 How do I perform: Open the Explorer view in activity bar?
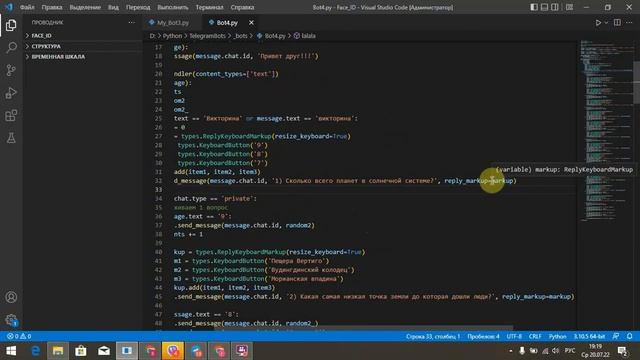[x=11, y=25]
